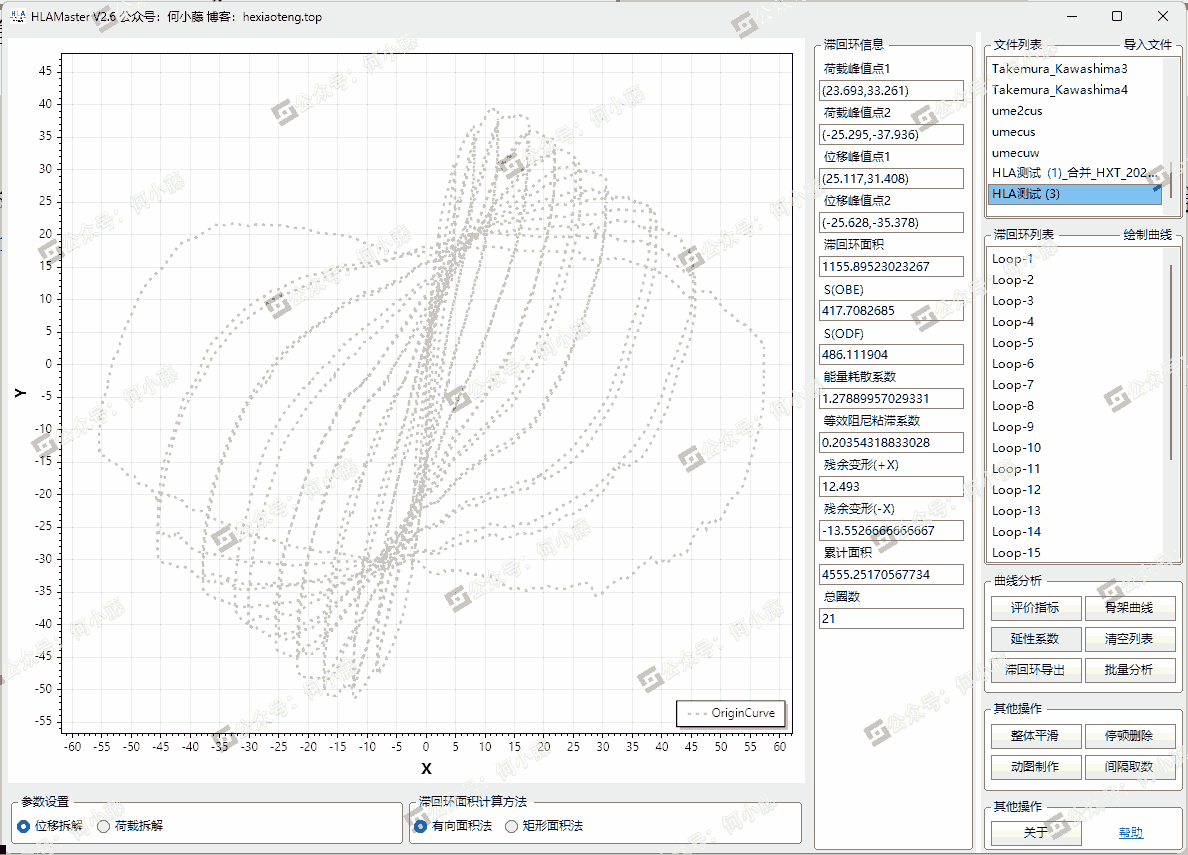Apply 整体平滑 smoothing
The height and width of the screenshot is (855, 1188).
point(1034,736)
